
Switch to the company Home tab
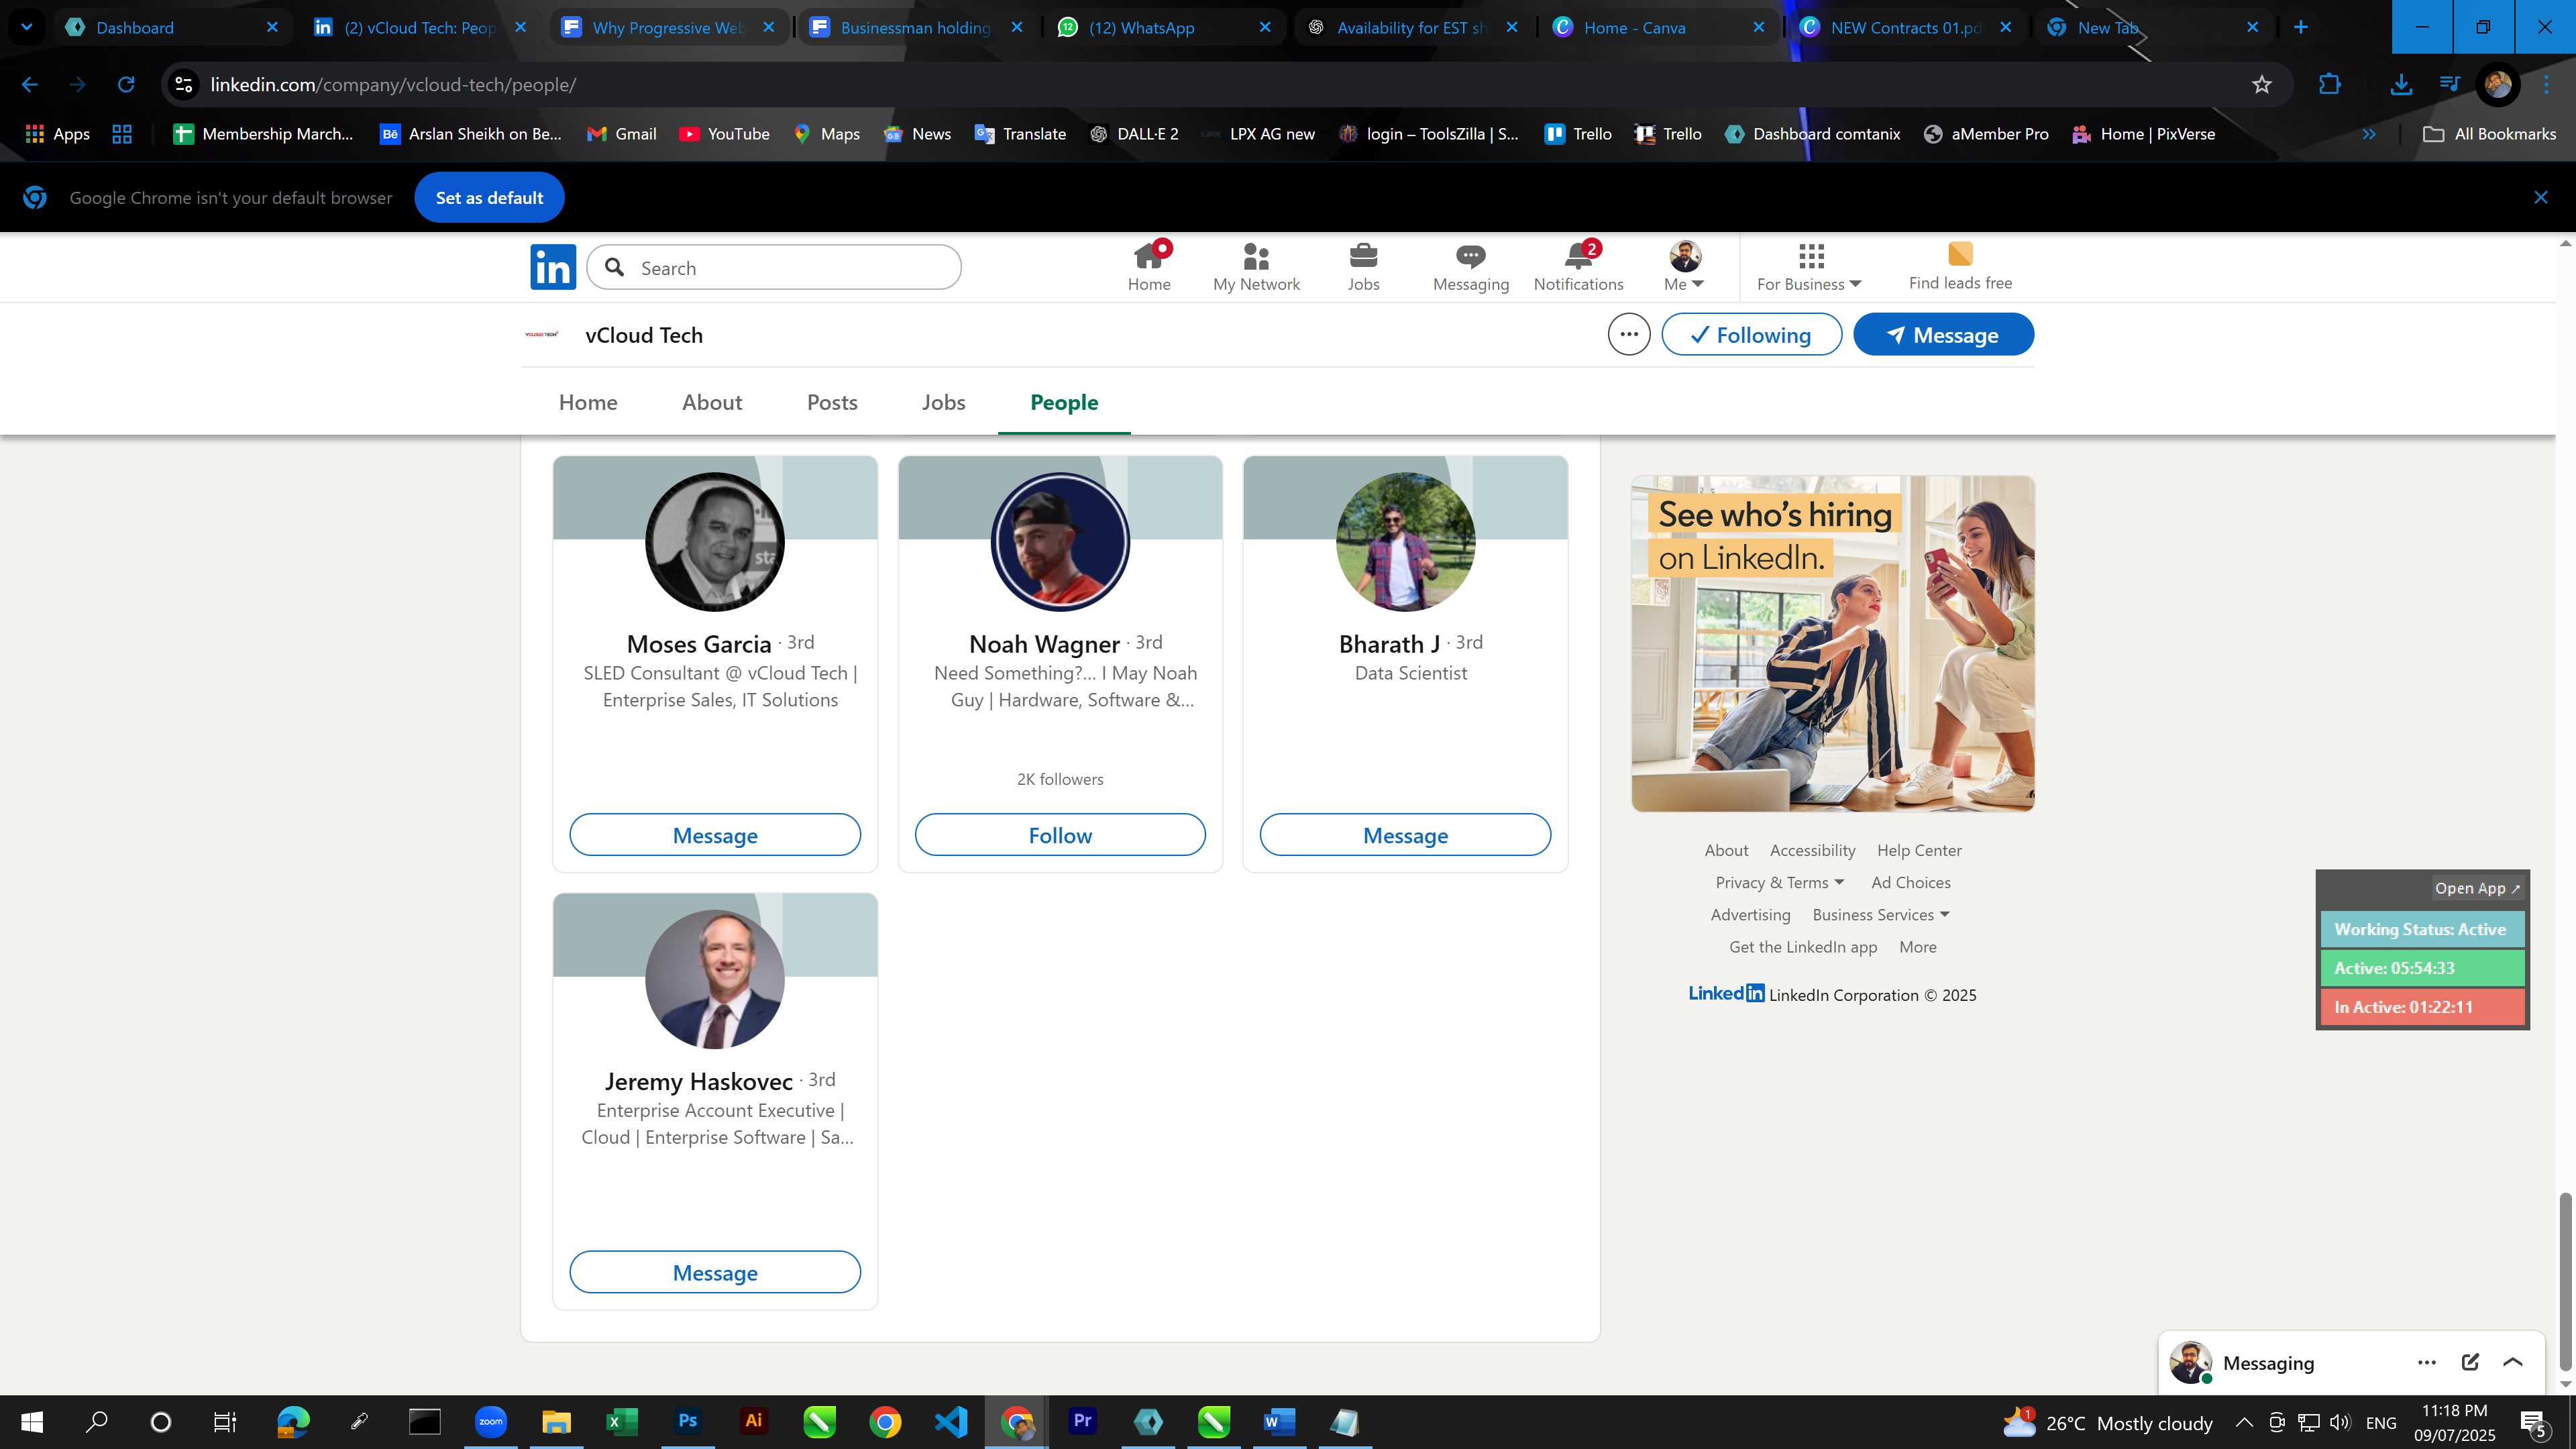click(588, 402)
